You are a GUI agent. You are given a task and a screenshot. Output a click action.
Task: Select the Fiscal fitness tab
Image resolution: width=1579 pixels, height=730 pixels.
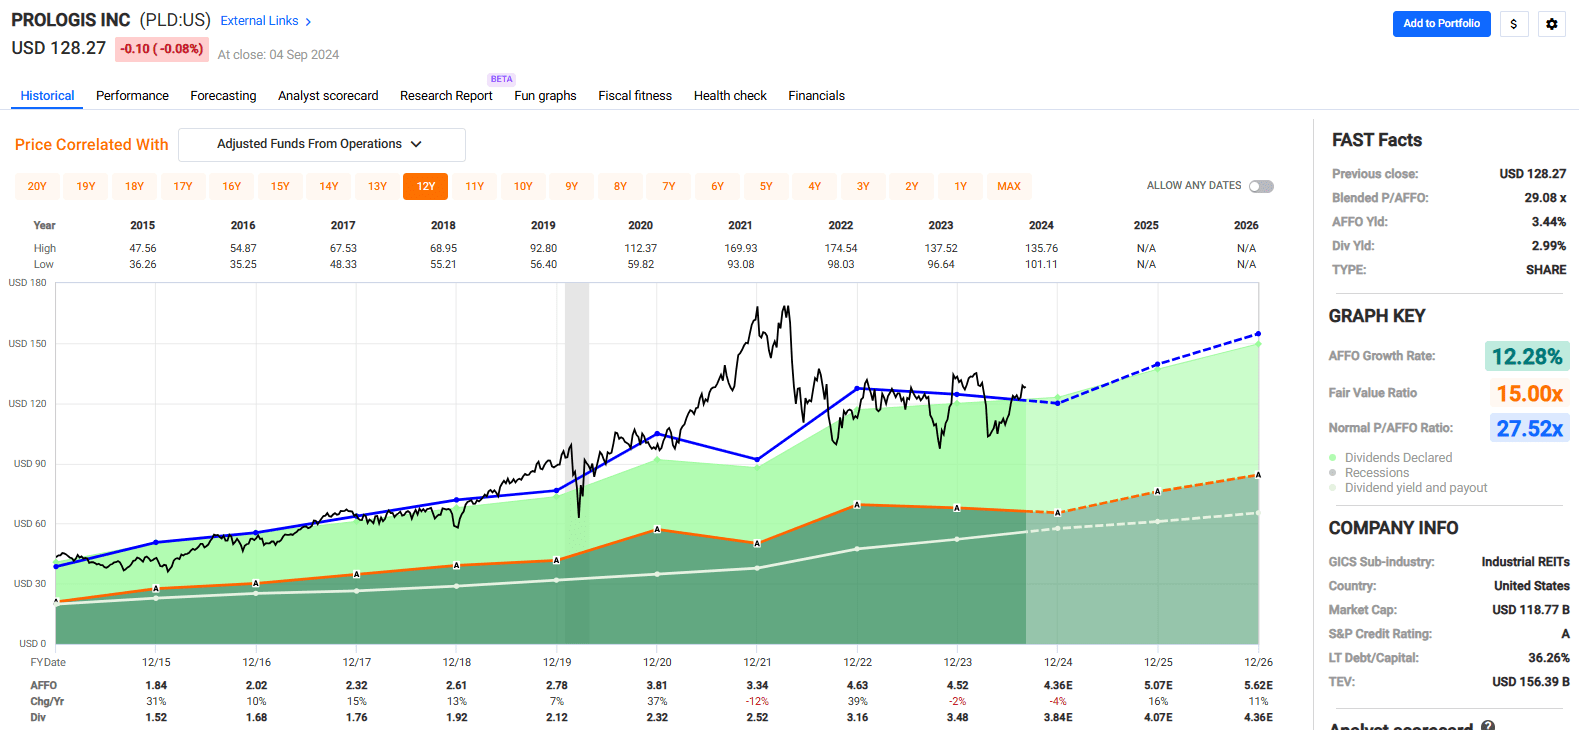[x=635, y=96]
